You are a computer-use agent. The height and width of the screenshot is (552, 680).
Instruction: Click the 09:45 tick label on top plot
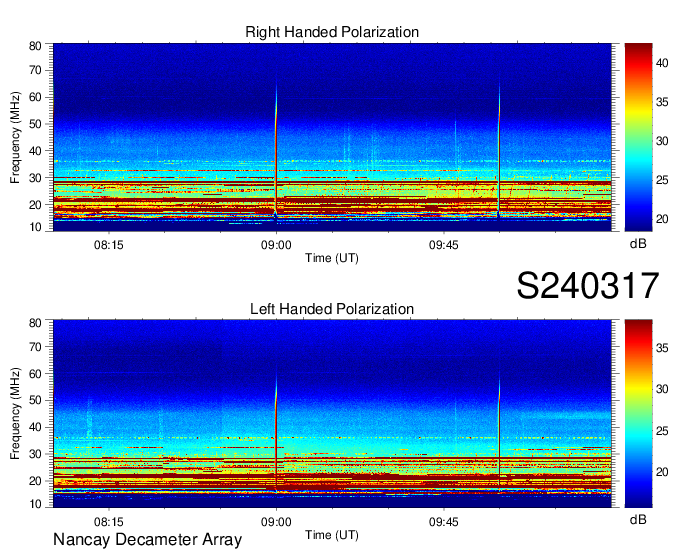(444, 245)
